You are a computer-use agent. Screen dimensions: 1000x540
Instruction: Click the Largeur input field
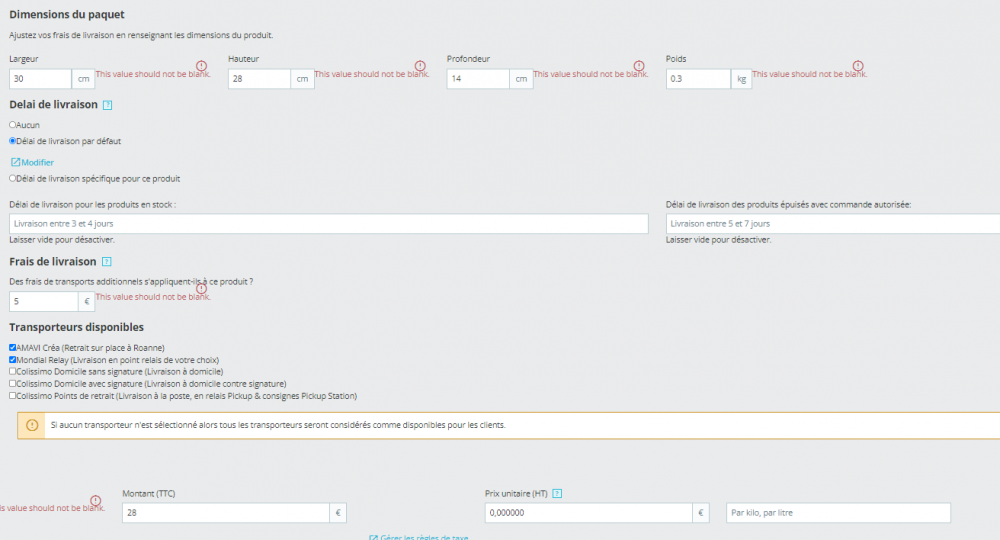pos(40,79)
